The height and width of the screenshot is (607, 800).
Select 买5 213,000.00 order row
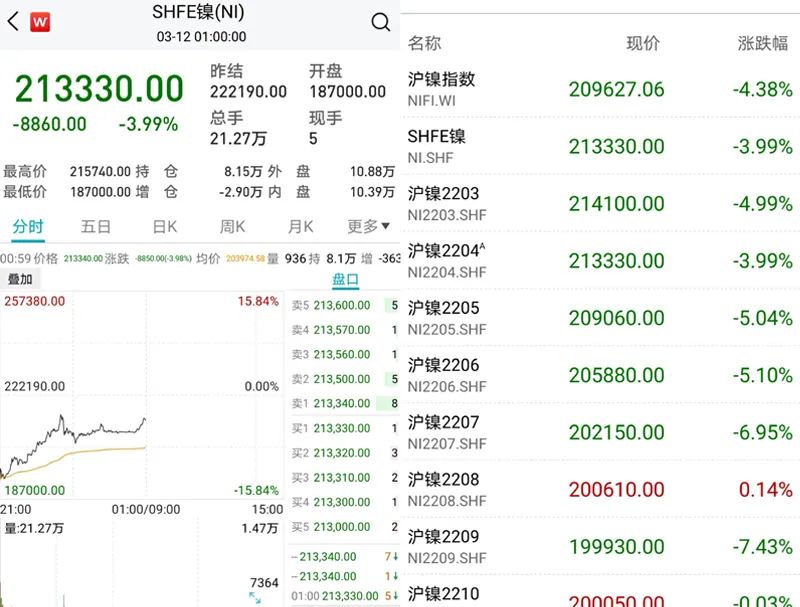click(x=345, y=527)
